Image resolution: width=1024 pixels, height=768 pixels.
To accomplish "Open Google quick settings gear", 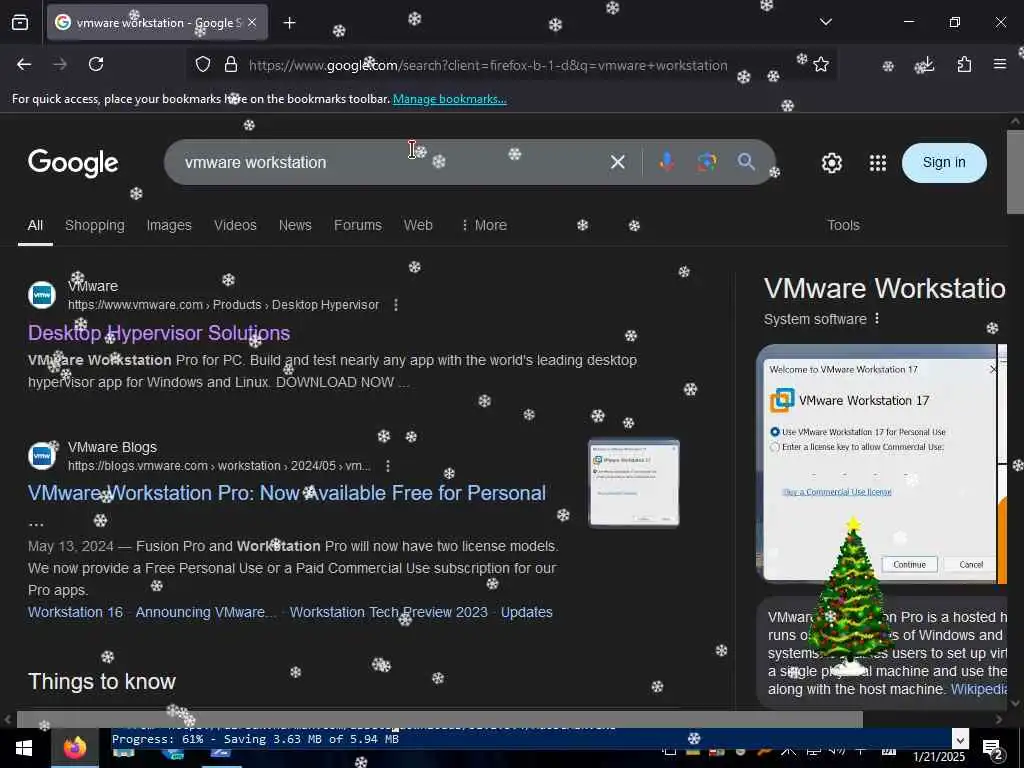I will click(x=831, y=163).
